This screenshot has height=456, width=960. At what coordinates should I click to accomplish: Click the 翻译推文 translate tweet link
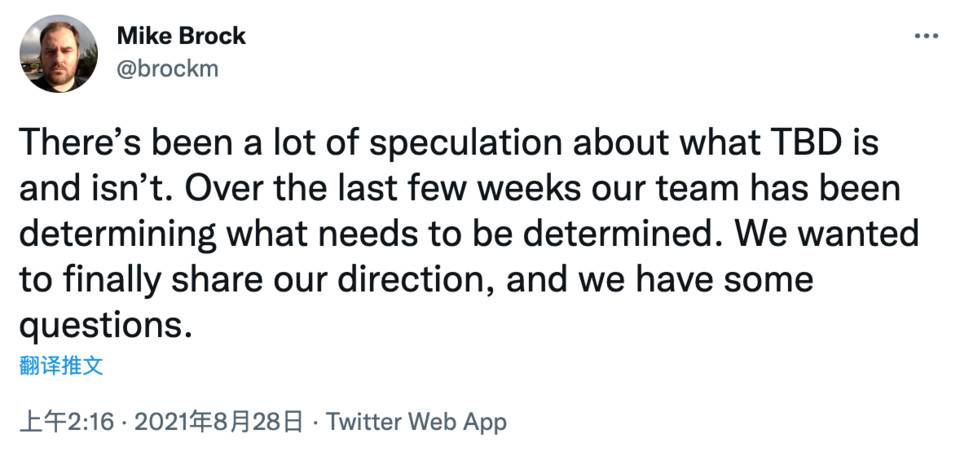[61, 366]
